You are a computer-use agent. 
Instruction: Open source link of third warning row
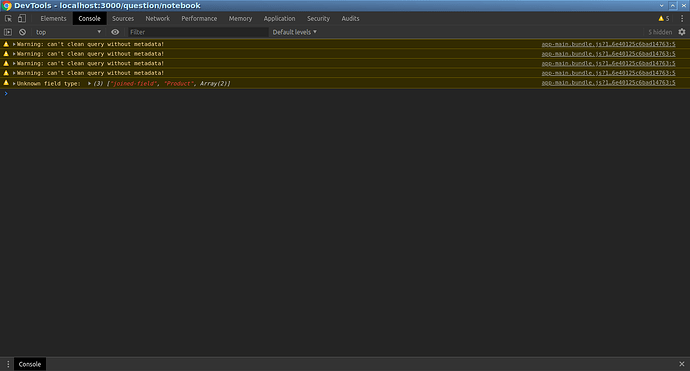pos(608,63)
